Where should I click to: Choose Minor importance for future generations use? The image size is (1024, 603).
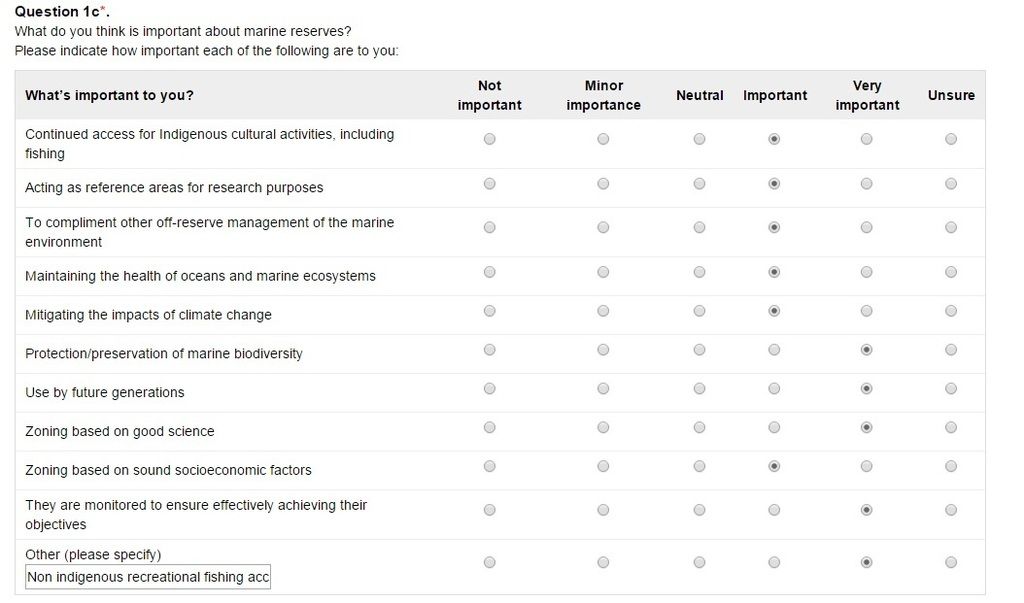tap(603, 389)
